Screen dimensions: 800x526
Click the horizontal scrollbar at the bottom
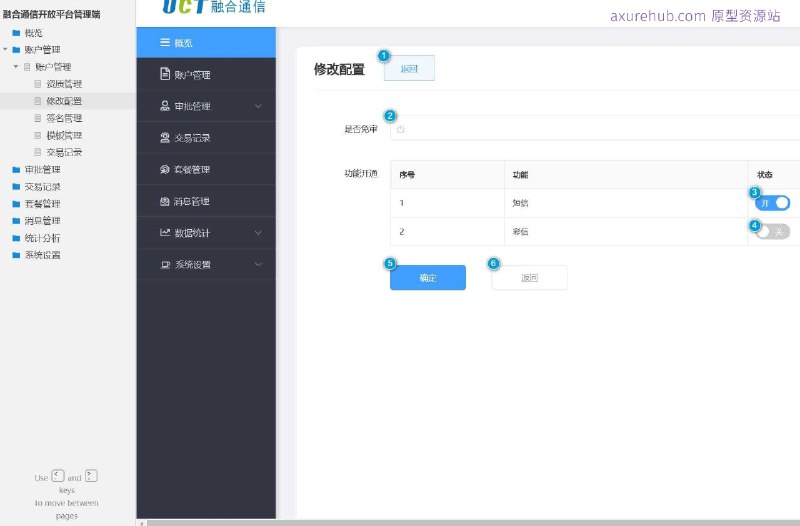[473, 523]
